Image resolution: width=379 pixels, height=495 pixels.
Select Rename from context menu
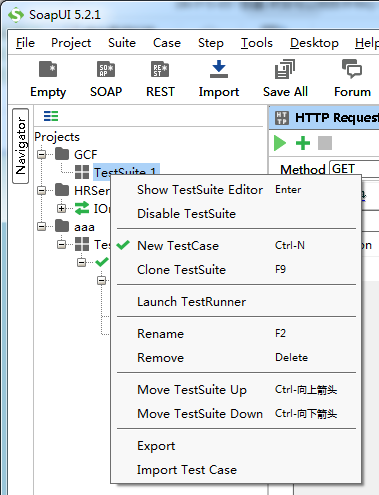236,334
